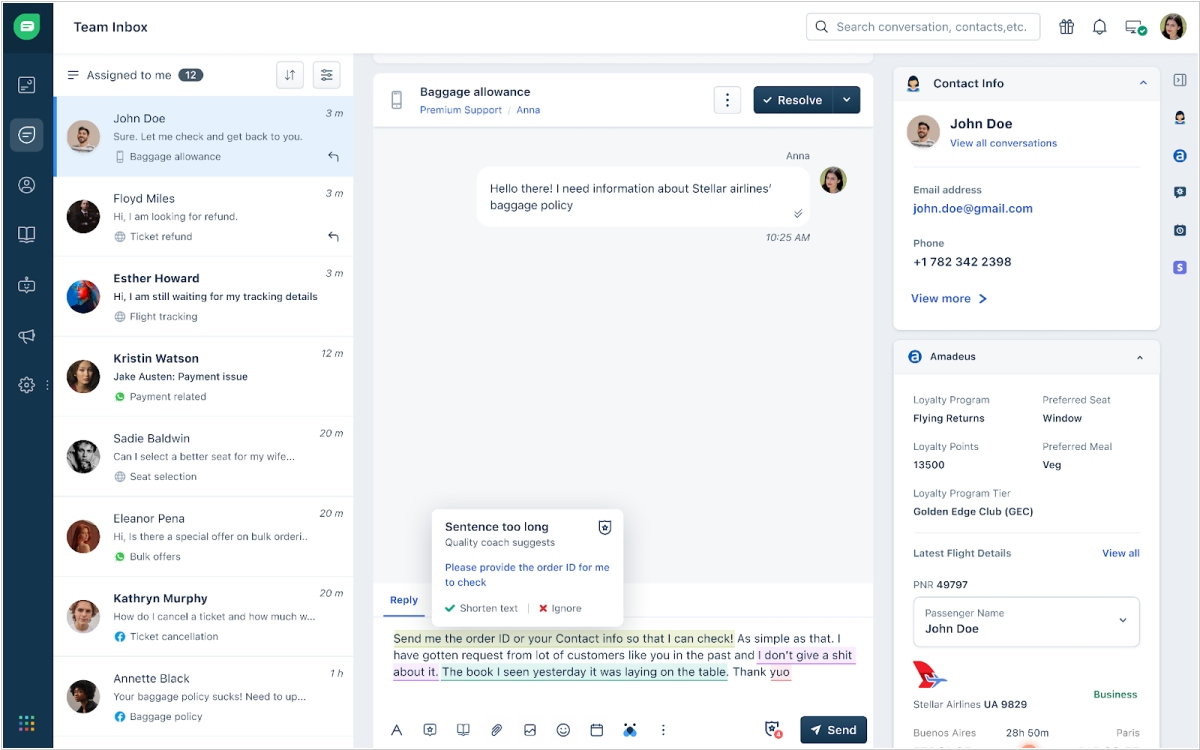The height and width of the screenshot is (750, 1200).
Task: Open the gift icon in header
Action: point(1067,27)
